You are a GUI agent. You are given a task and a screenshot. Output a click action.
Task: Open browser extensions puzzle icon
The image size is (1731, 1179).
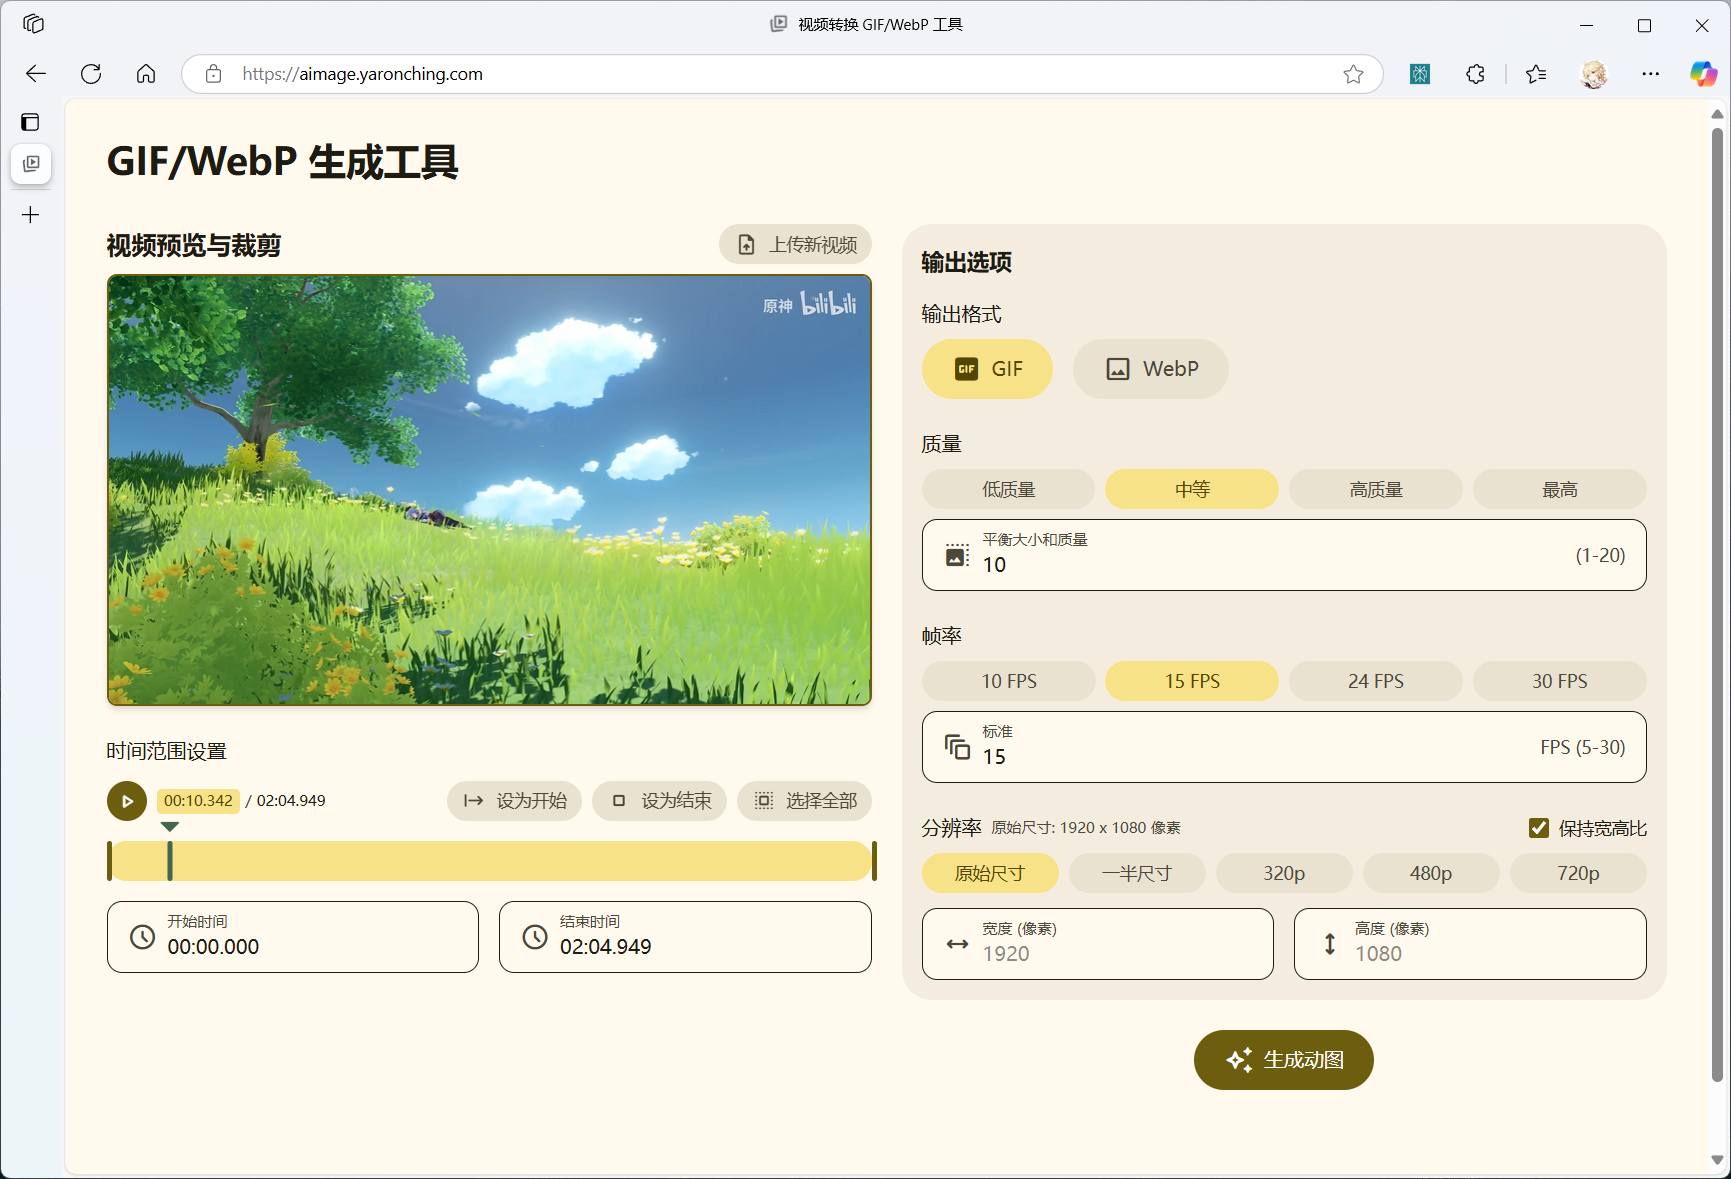(1475, 74)
